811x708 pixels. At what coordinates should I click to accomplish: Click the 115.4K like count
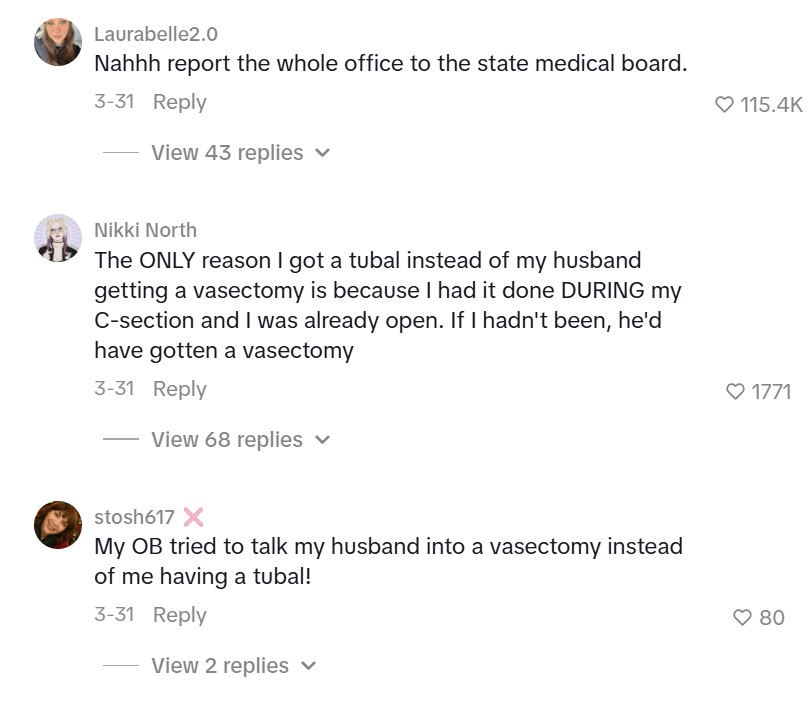pyautogui.click(x=771, y=104)
